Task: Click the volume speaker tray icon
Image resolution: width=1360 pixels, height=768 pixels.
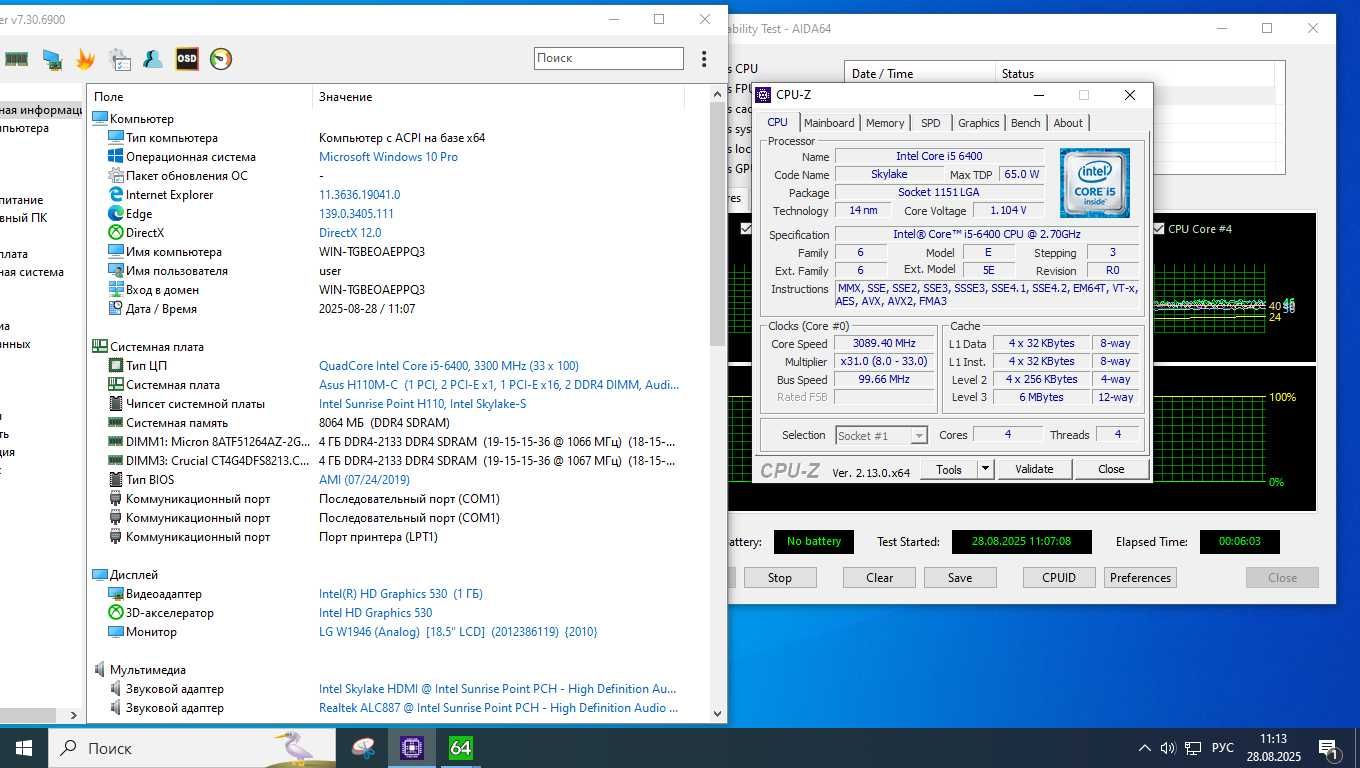Action: (x=1167, y=748)
